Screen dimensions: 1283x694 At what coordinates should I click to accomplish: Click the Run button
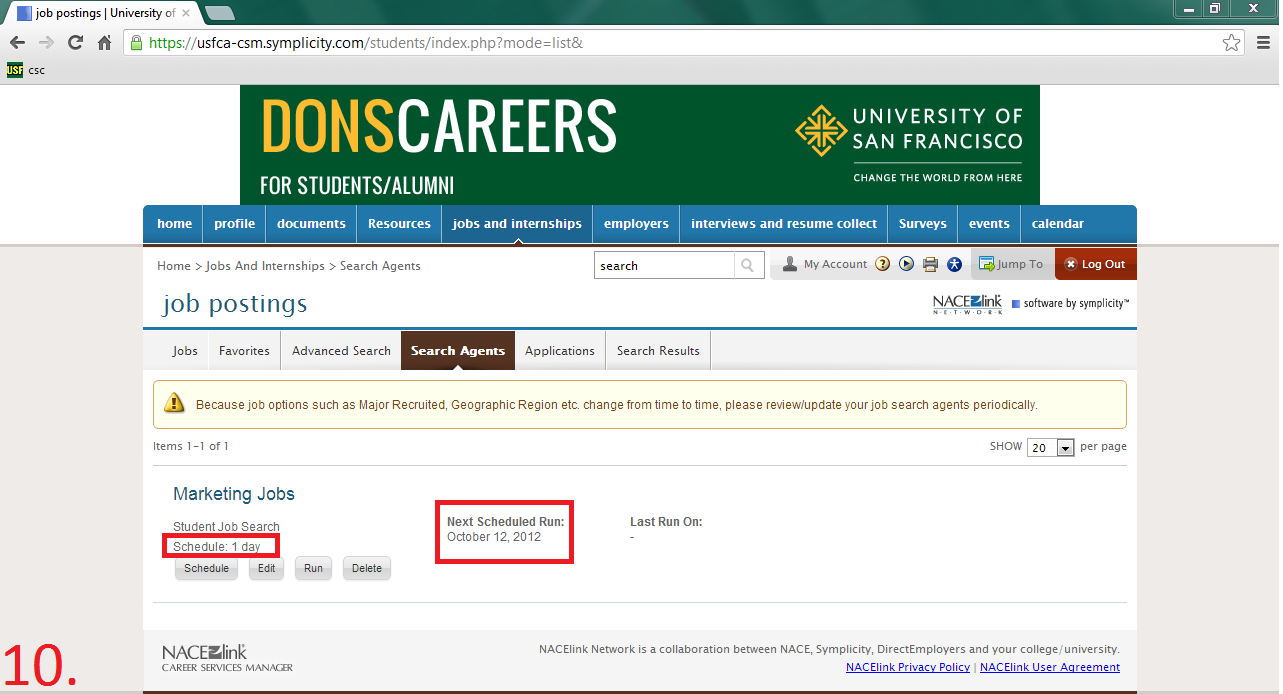coord(313,568)
